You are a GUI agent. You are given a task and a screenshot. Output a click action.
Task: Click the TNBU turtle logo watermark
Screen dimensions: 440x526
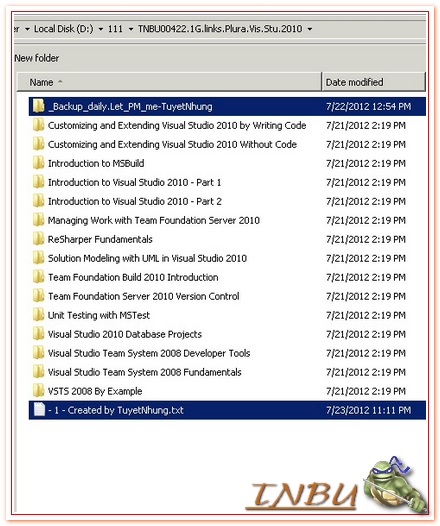point(337,485)
